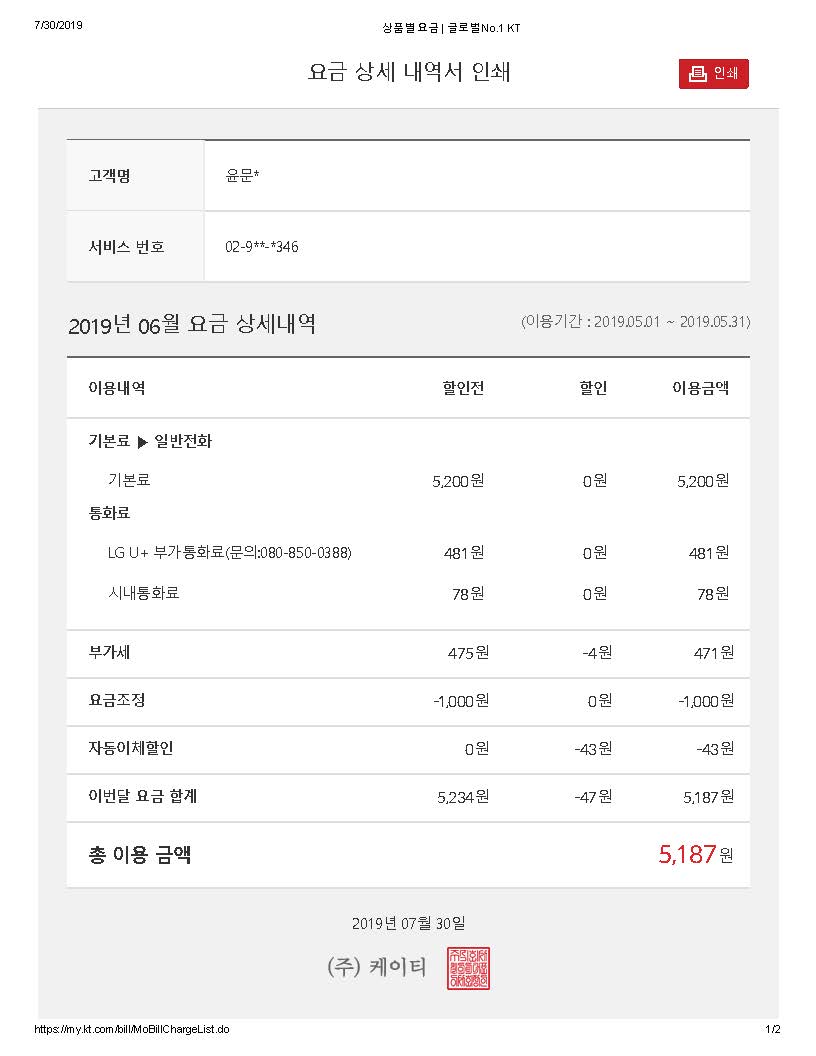816x1056 pixels.
Task: Click the 요금조정 row label
Action: [x=117, y=700]
